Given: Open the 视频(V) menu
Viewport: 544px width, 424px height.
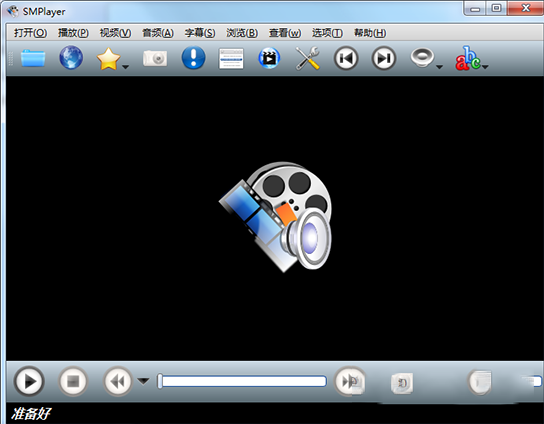Looking at the screenshot, I should 116,33.
